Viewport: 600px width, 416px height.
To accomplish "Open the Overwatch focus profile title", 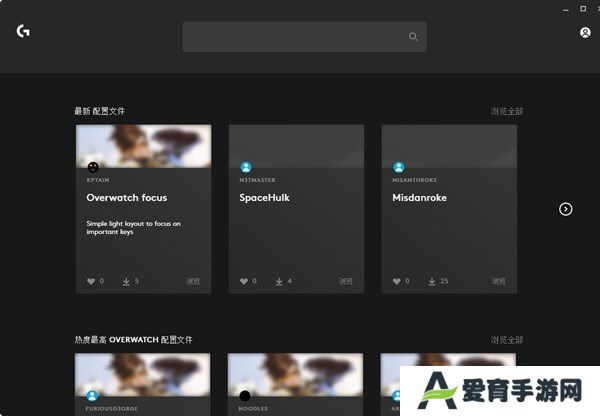I will tap(127, 198).
